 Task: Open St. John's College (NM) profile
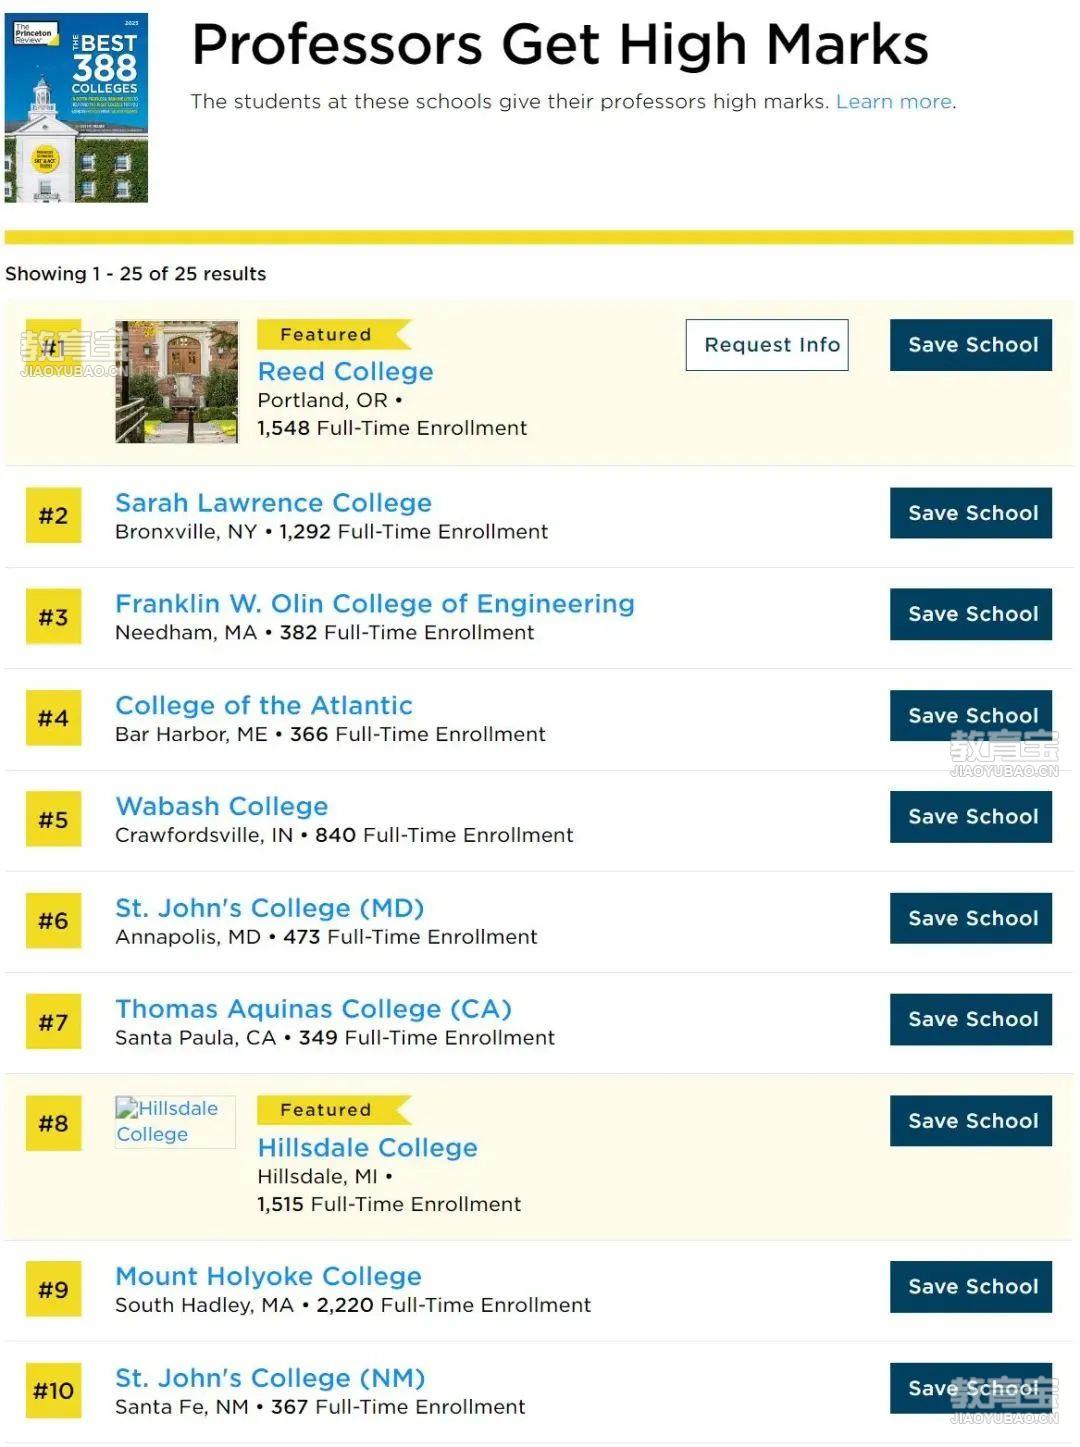click(271, 1379)
